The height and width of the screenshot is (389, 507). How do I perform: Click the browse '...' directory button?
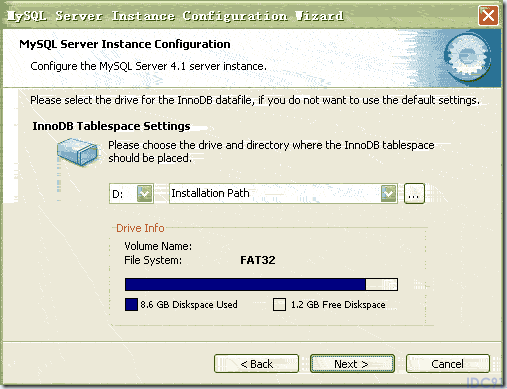pyautogui.click(x=414, y=193)
